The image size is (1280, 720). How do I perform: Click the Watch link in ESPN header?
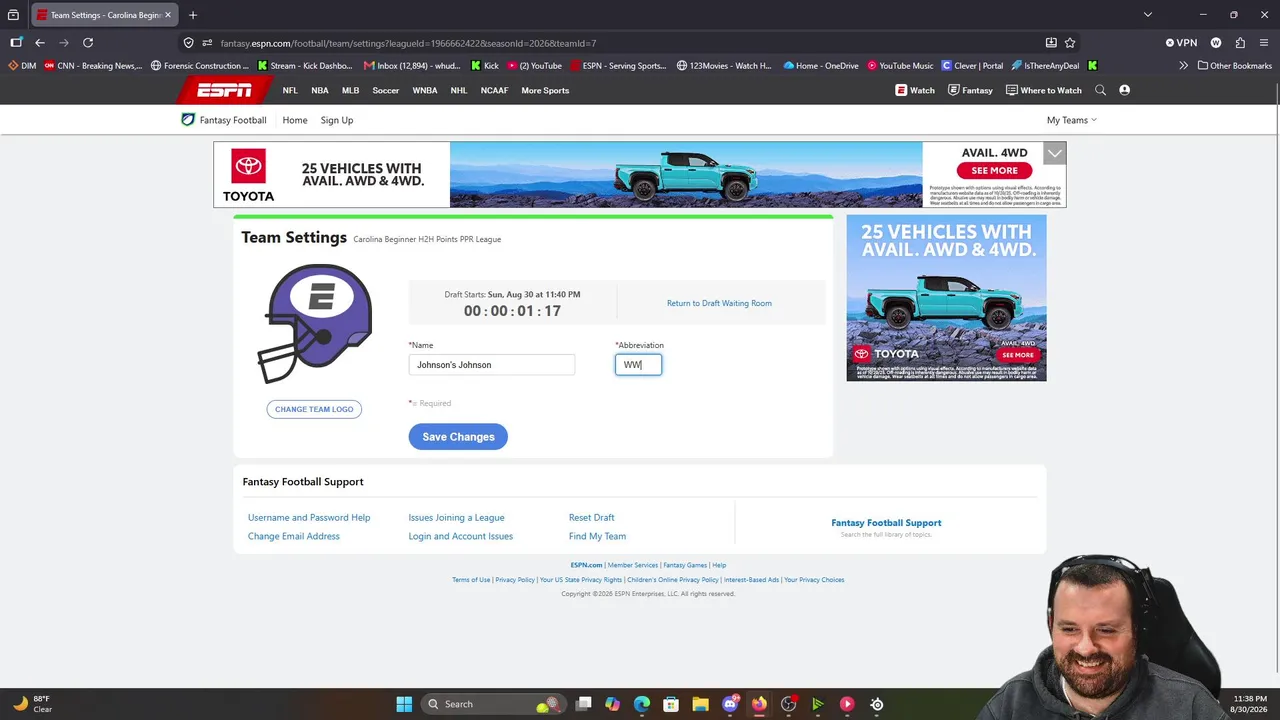pyautogui.click(x=915, y=90)
